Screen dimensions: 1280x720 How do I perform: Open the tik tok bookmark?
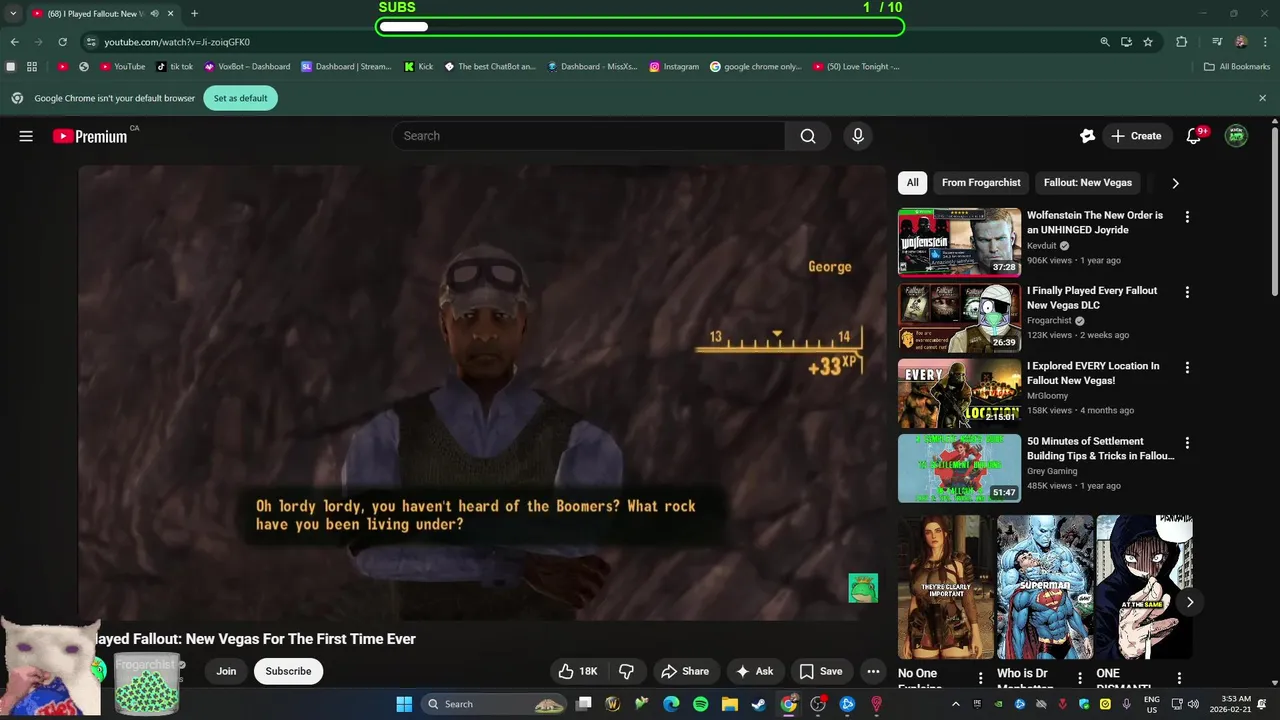[175, 67]
